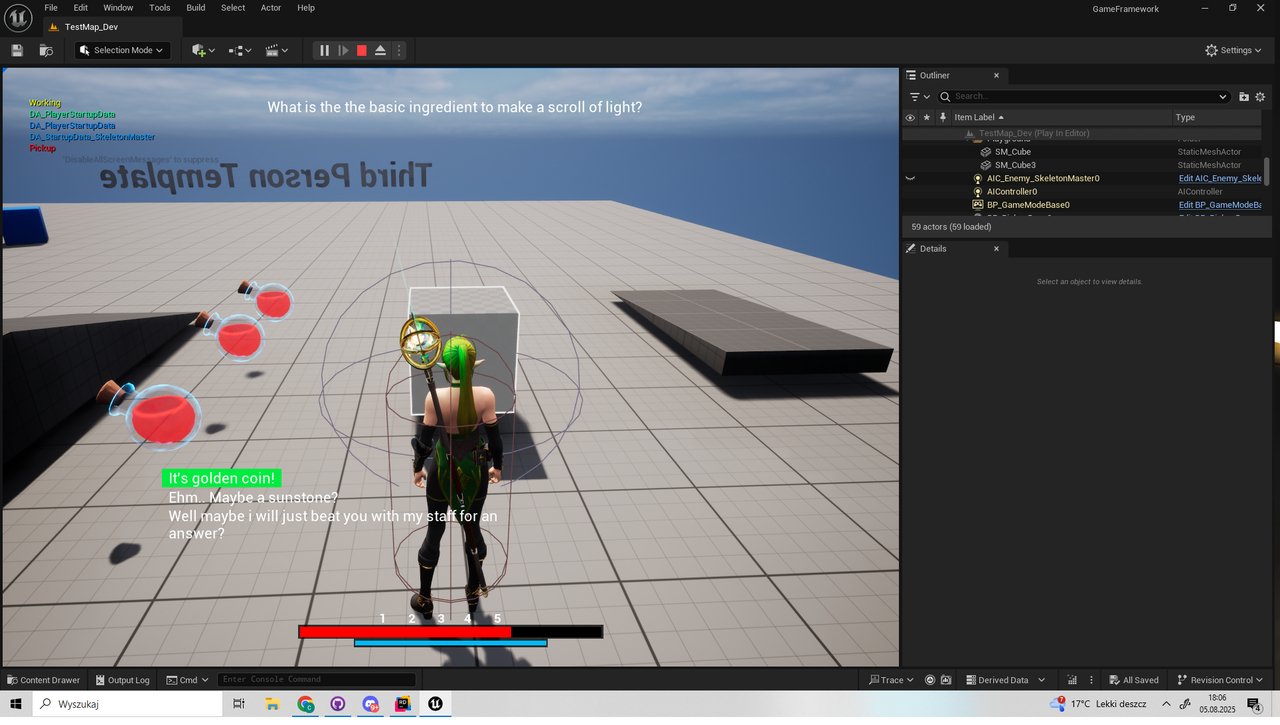1280x725 pixels.
Task: Close the Details tab
Action: click(x=996, y=249)
